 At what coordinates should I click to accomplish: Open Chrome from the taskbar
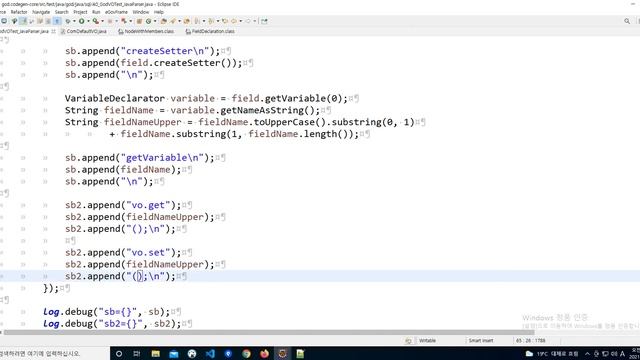[246, 353]
